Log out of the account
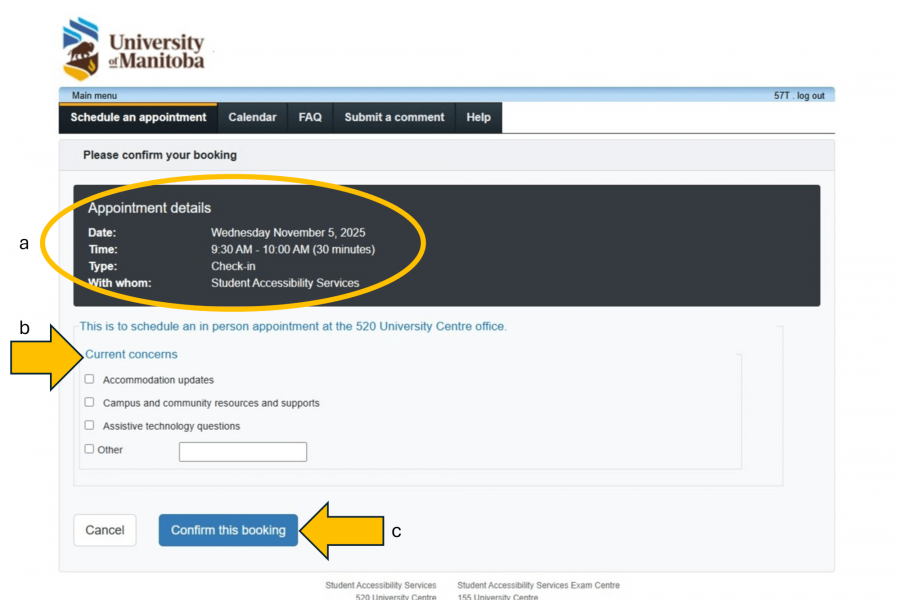 tap(810, 96)
